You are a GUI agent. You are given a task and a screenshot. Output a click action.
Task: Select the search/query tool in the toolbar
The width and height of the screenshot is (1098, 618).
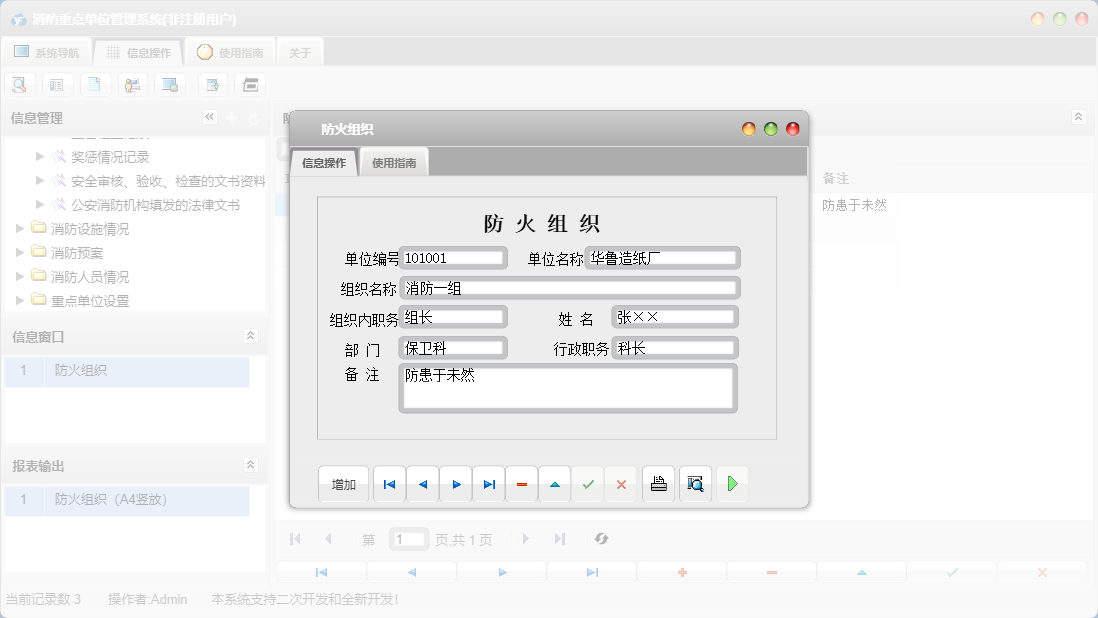[19, 84]
